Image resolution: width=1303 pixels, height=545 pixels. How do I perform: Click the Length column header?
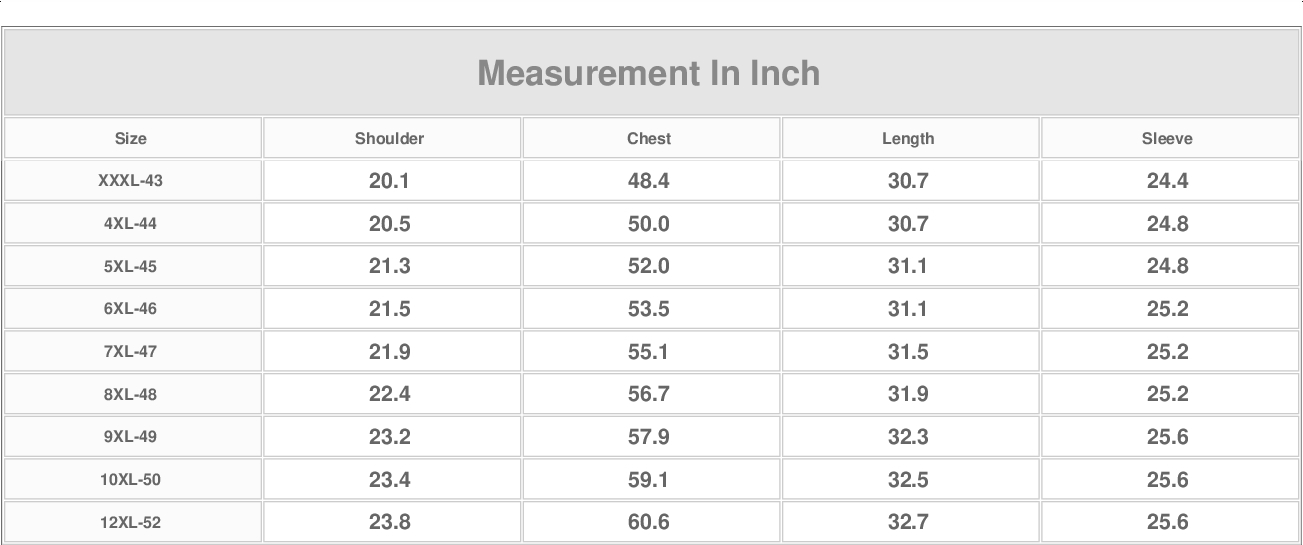(x=908, y=139)
